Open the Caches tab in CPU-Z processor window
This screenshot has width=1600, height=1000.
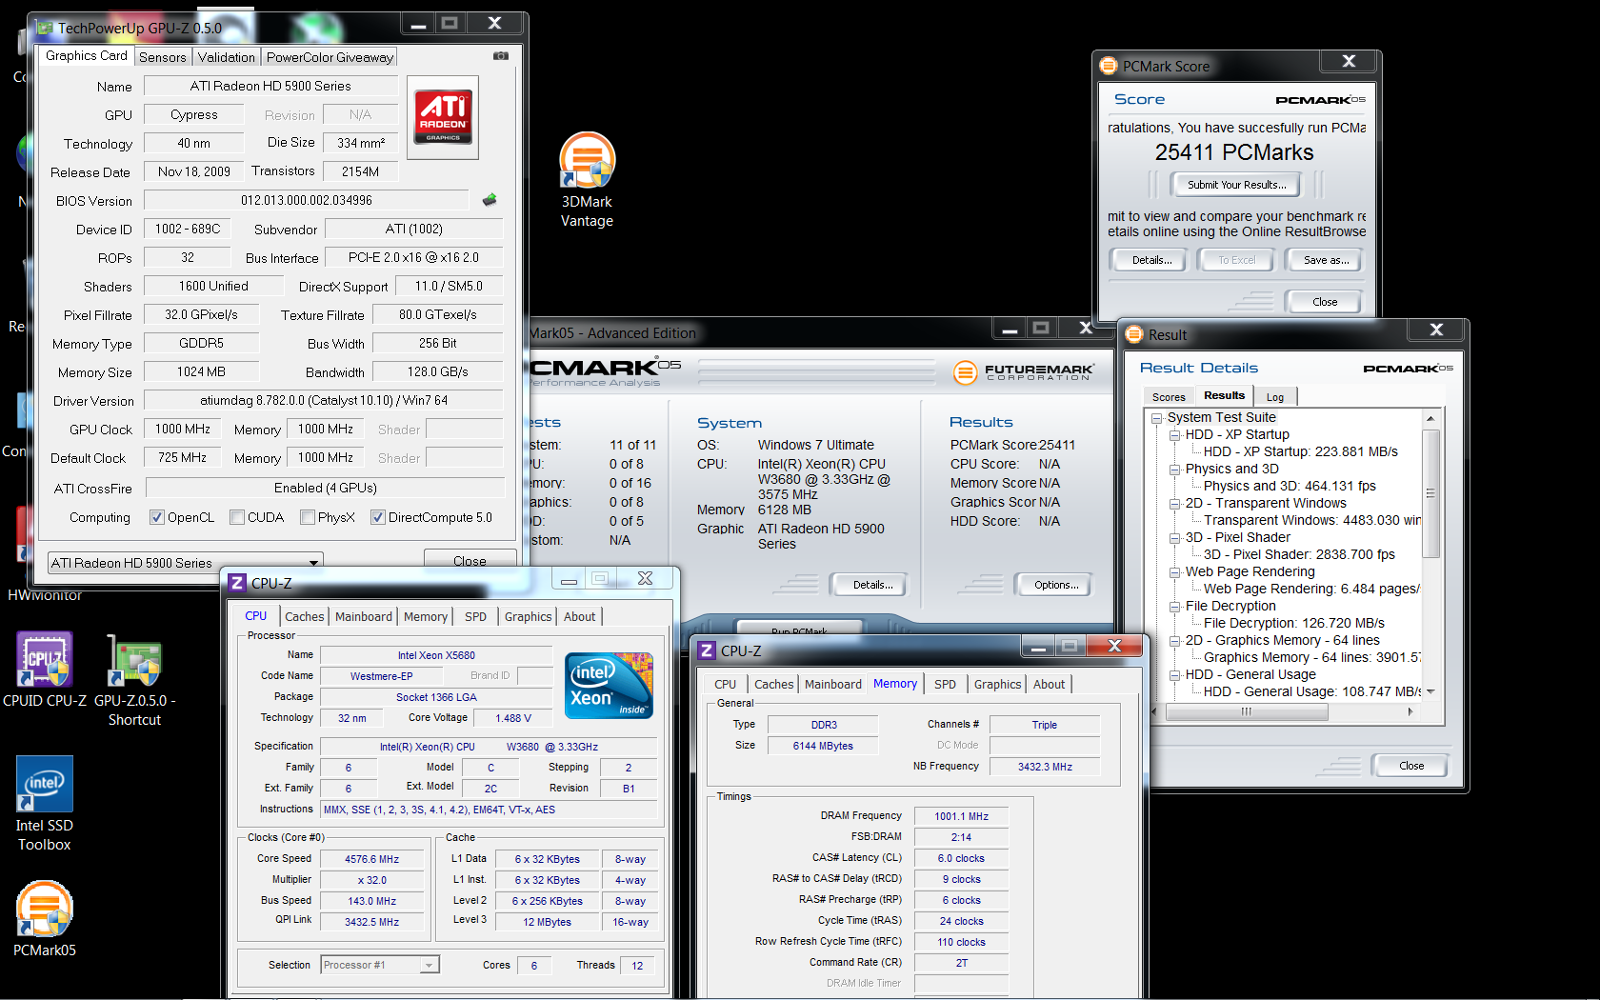(x=304, y=616)
